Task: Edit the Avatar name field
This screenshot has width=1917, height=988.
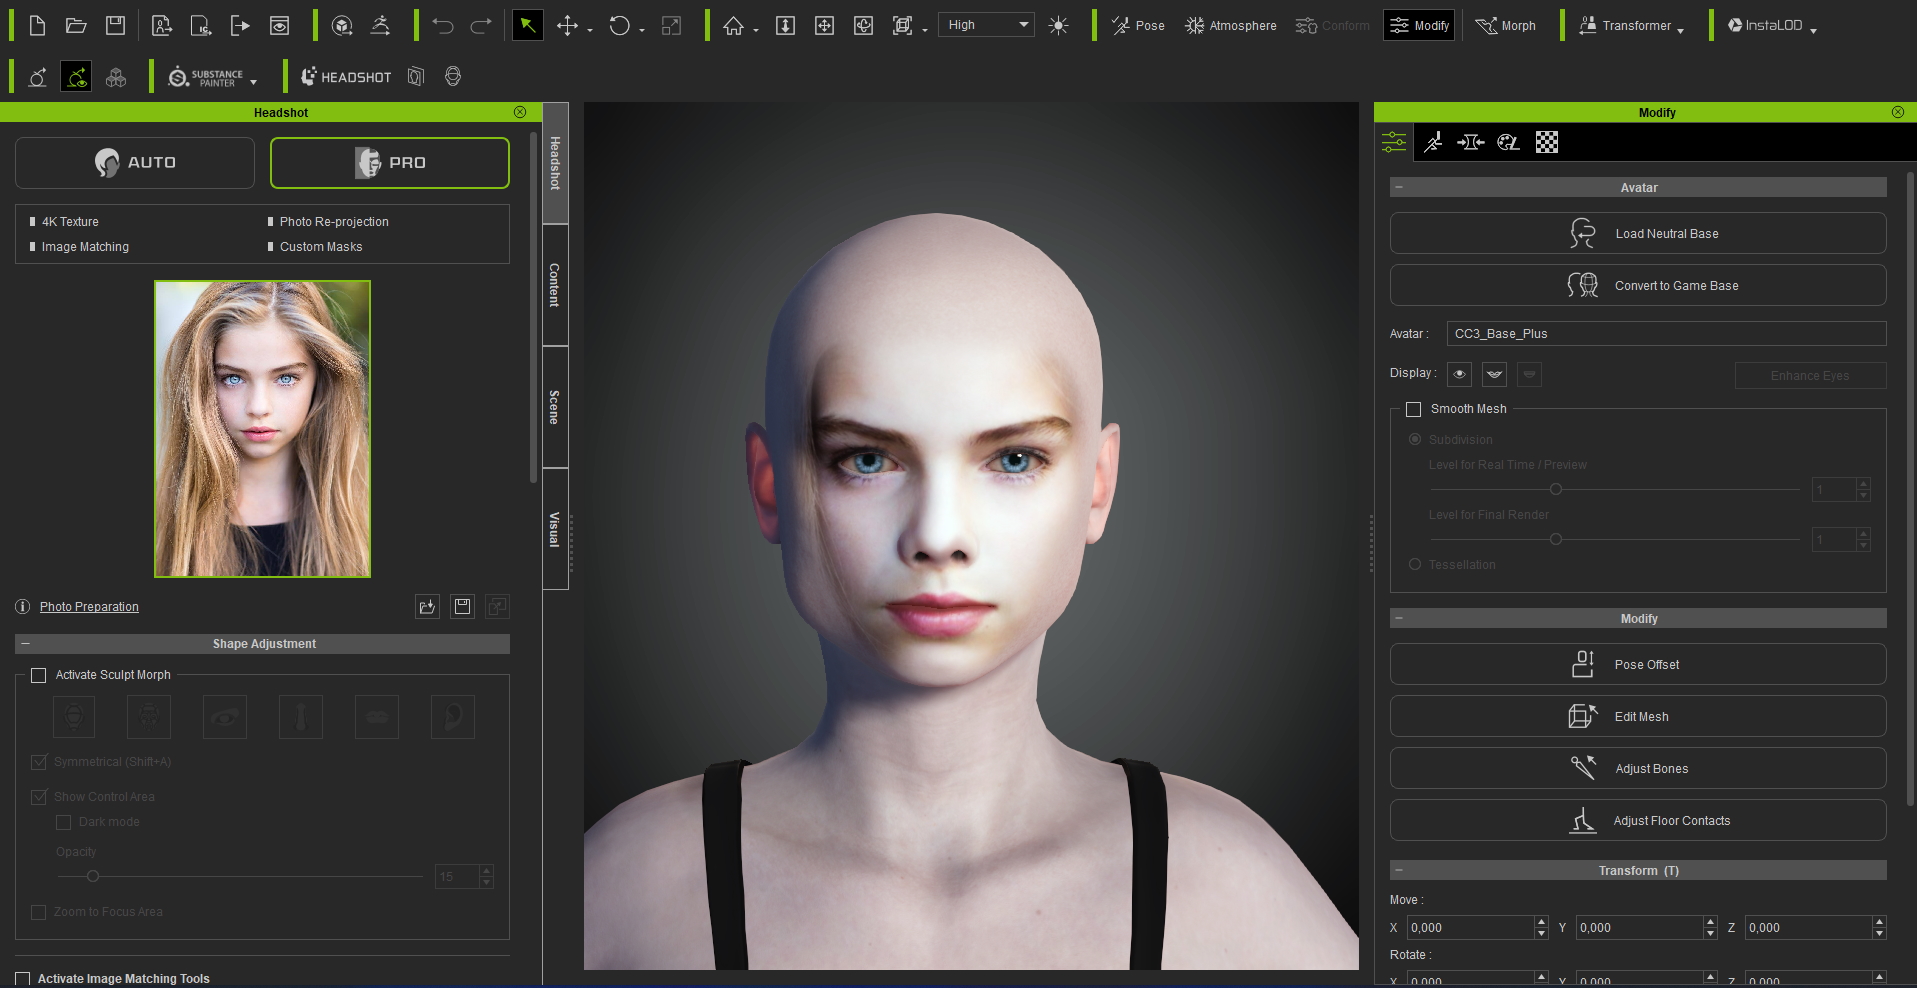Action: [x=1666, y=334]
